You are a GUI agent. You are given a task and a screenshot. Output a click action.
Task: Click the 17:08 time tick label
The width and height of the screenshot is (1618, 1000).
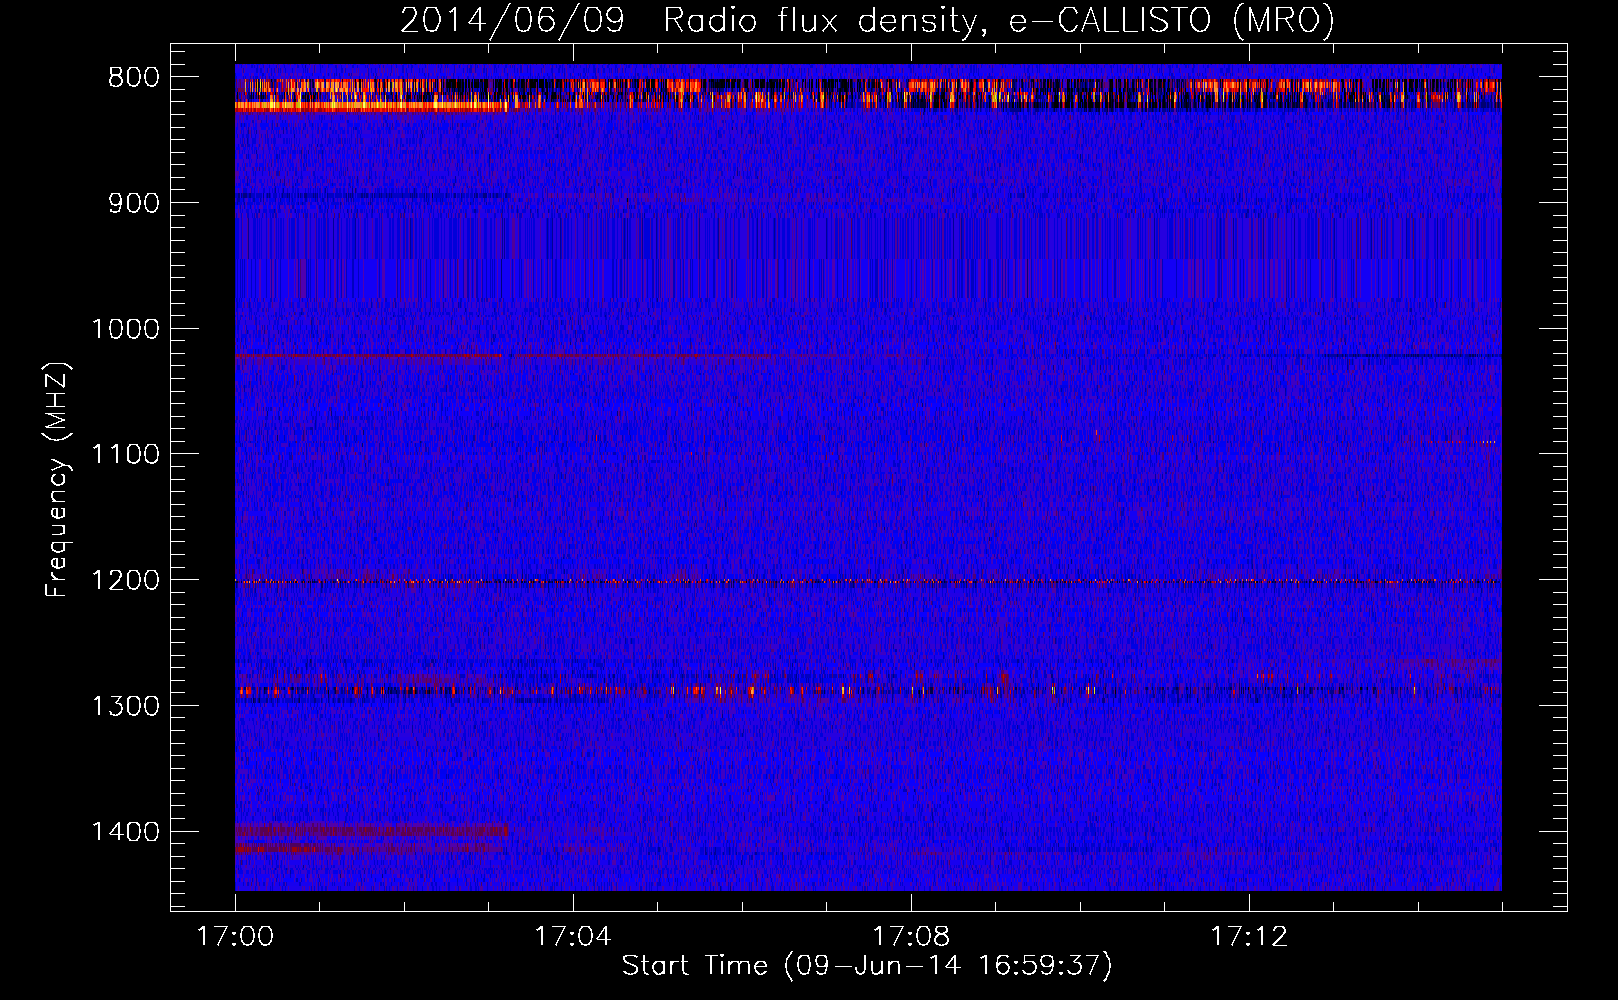click(911, 937)
